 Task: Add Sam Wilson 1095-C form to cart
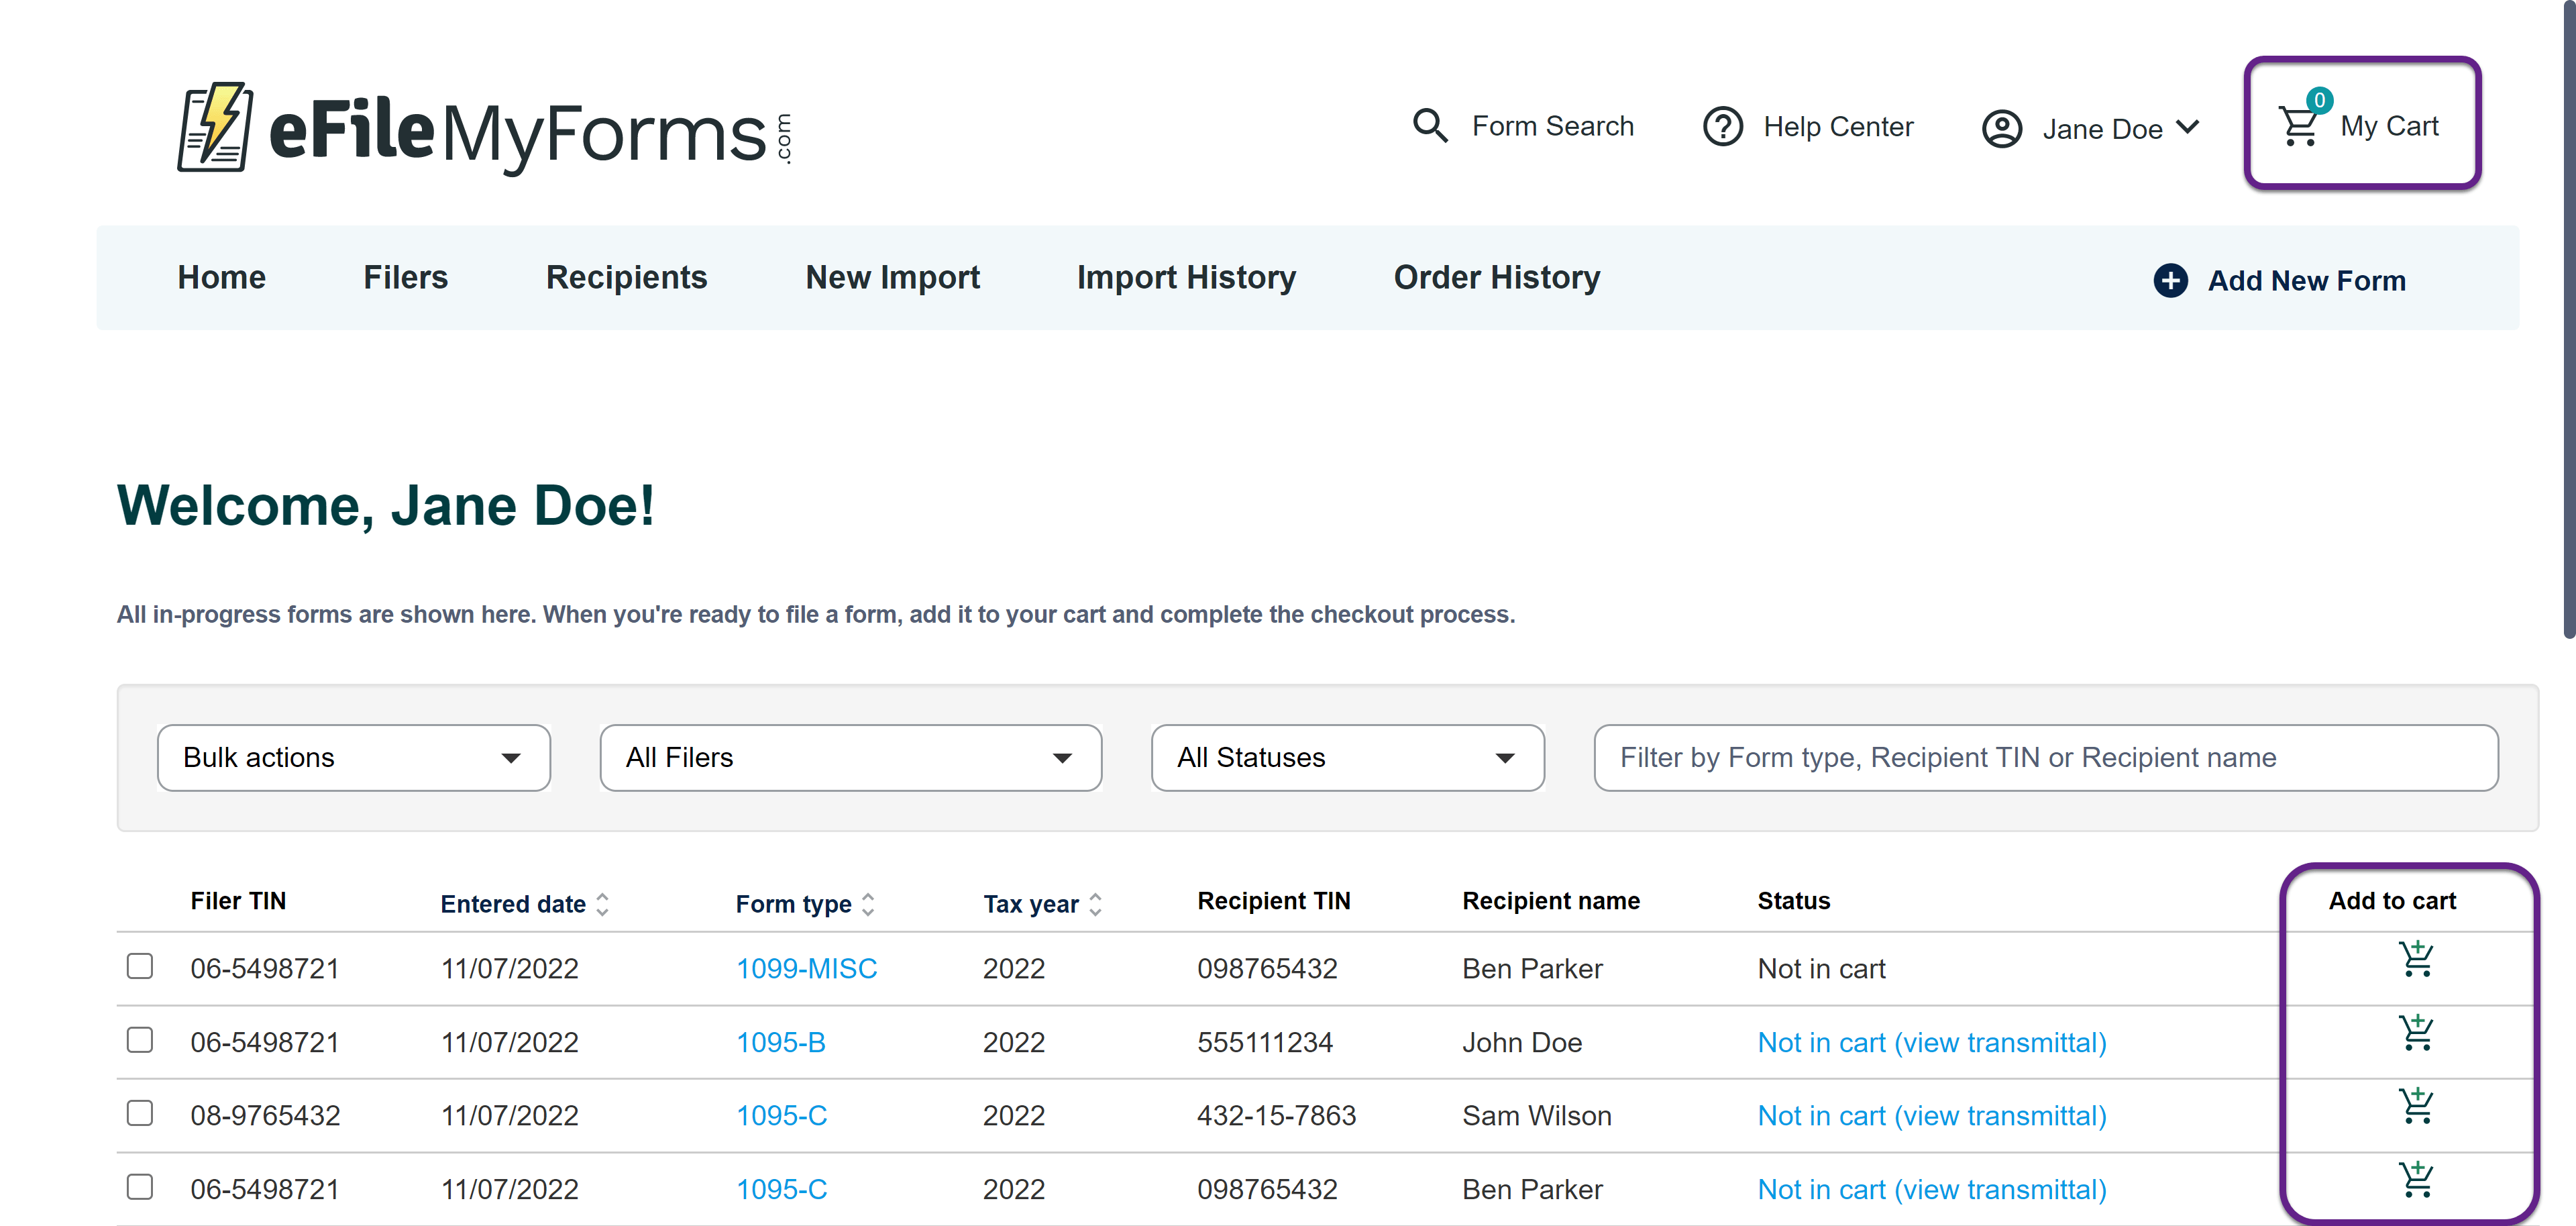(2416, 1106)
